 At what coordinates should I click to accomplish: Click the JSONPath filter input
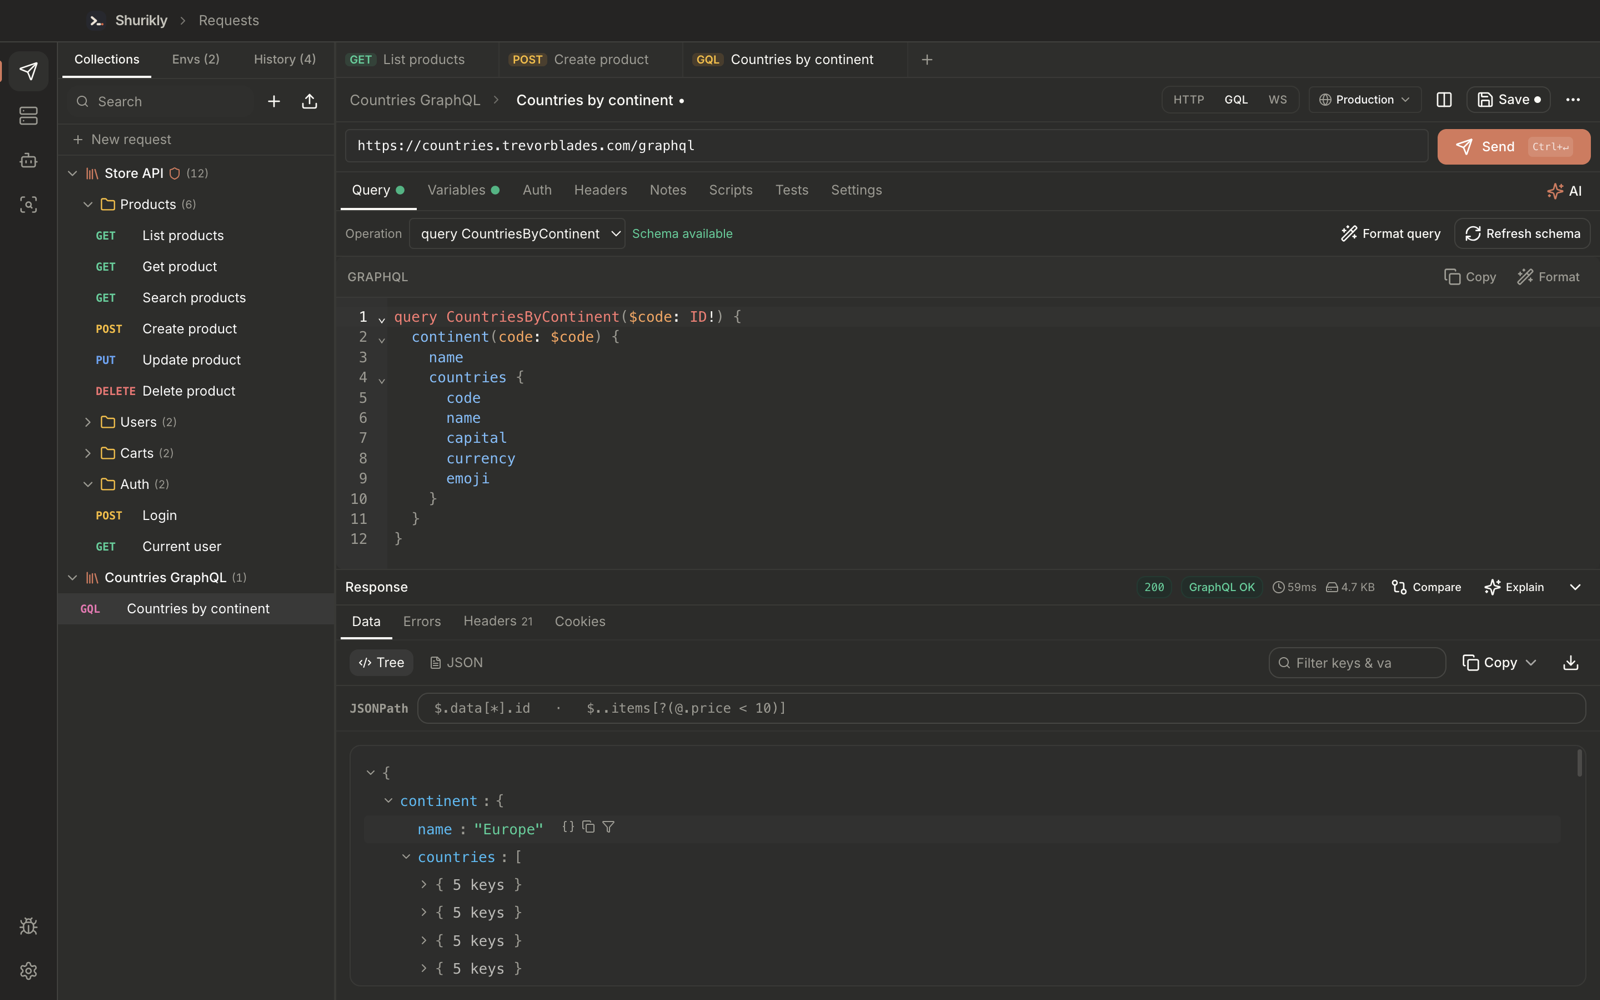pos(1001,708)
